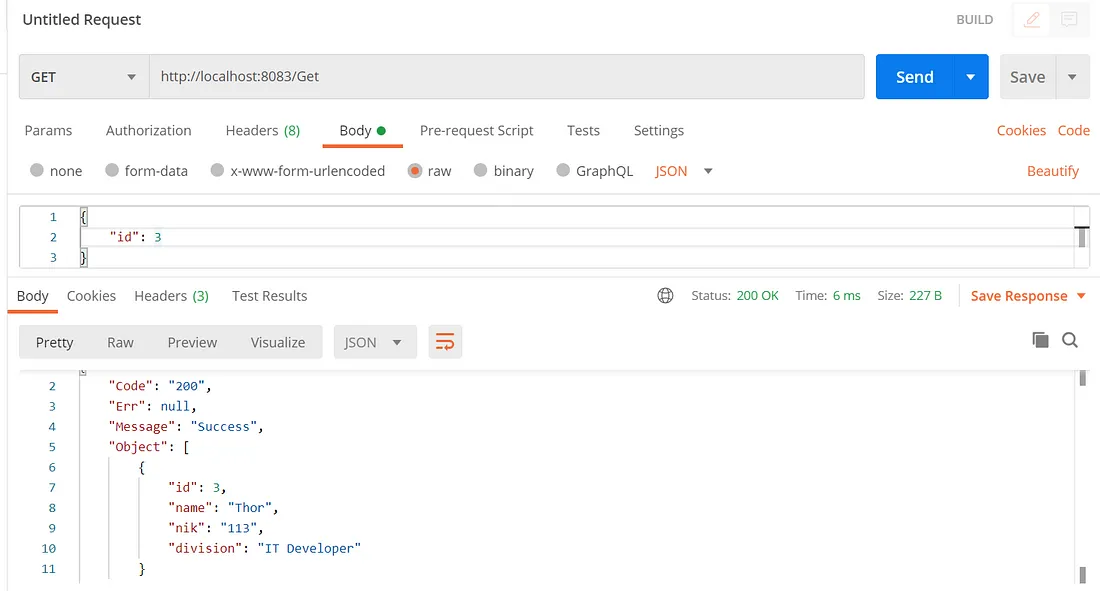1100x591 pixels.
Task: Open the Pre-request Script tab
Action: coord(476,131)
